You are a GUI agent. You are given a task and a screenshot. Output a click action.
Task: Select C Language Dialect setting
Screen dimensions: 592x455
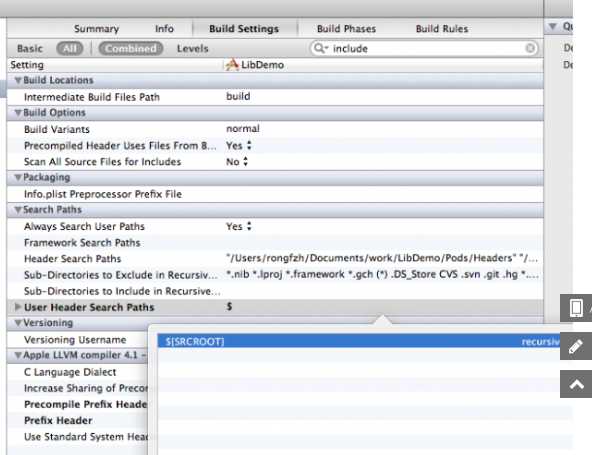70,372
